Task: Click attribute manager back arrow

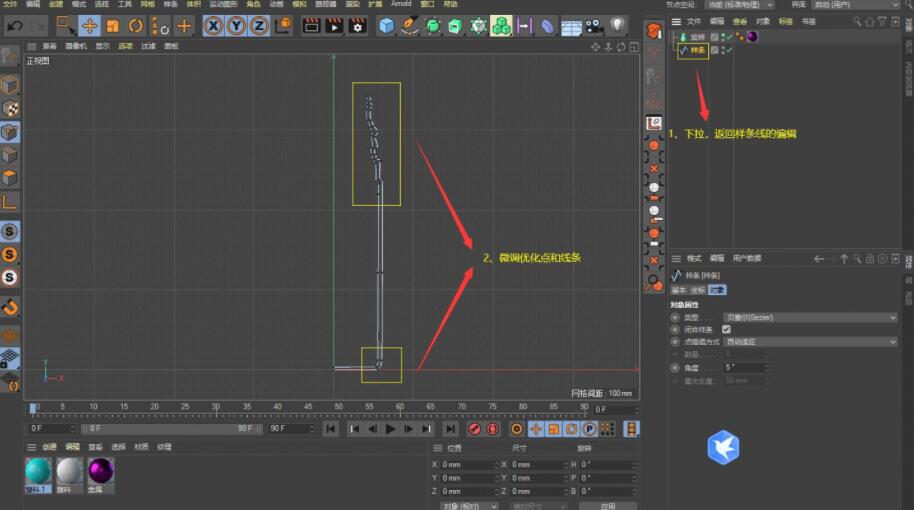Action: click(818, 259)
